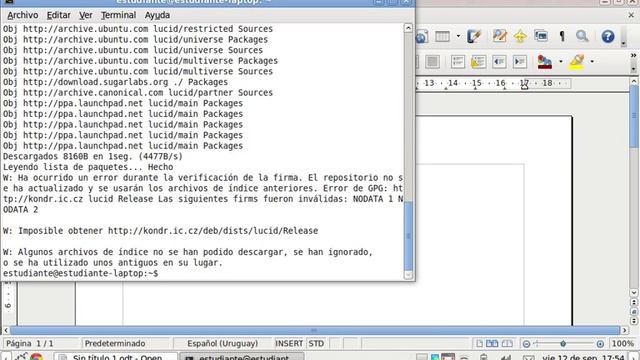
Task: Open the Ayuda menu in terminal
Action: coord(157,15)
